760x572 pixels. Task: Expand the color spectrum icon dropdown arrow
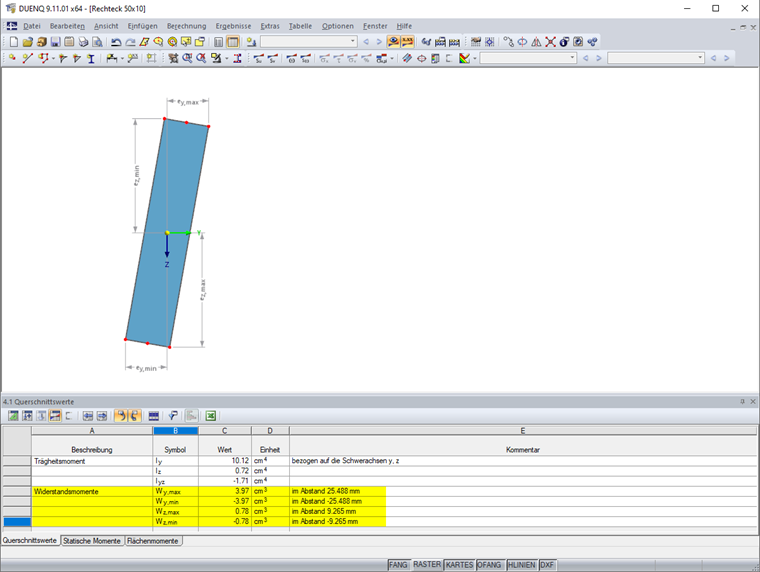[475, 59]
